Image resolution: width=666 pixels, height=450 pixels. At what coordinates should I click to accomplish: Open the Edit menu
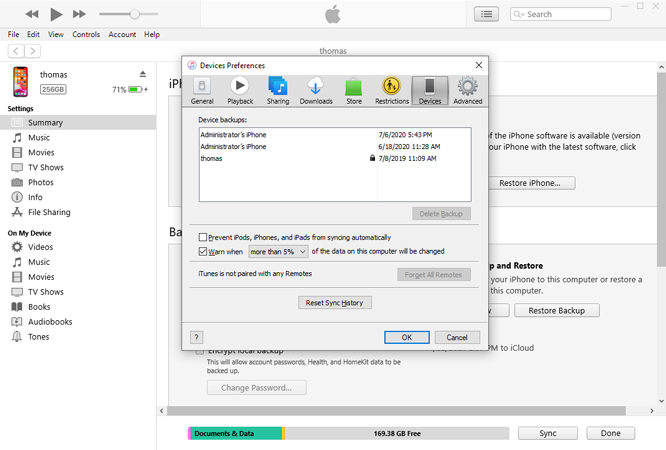point(33,34)
